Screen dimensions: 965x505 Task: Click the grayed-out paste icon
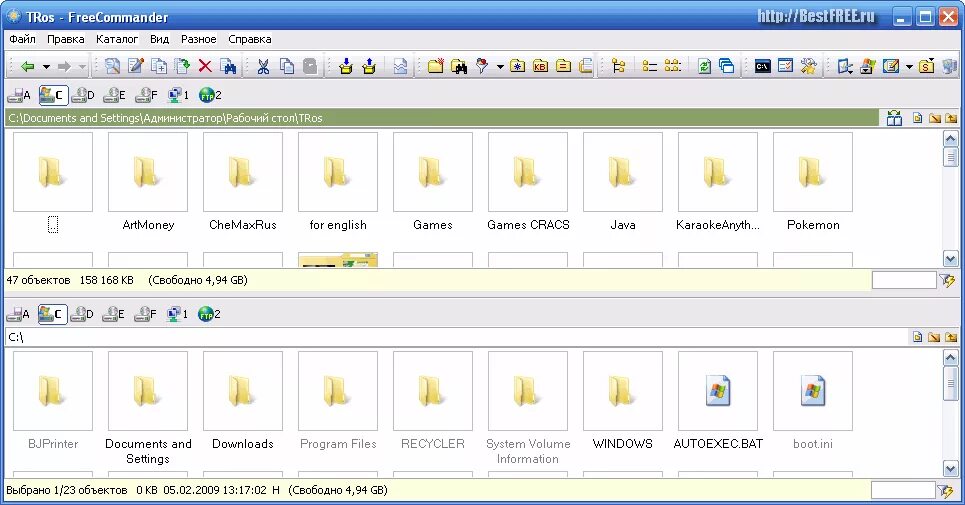pyautogui.click(x=310, y=66)
